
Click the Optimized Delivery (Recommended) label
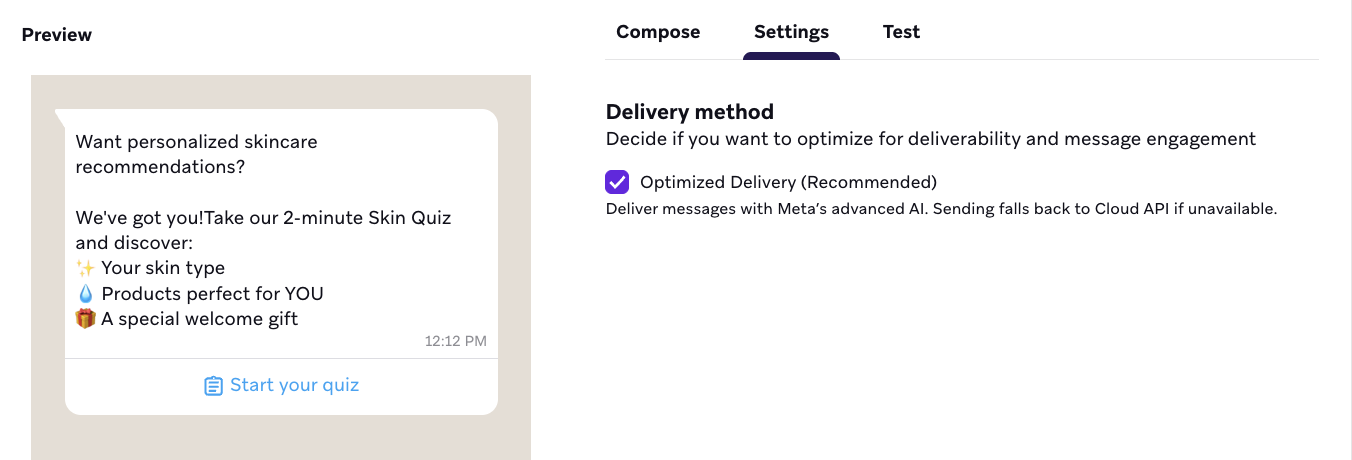[x=788, y=182]
